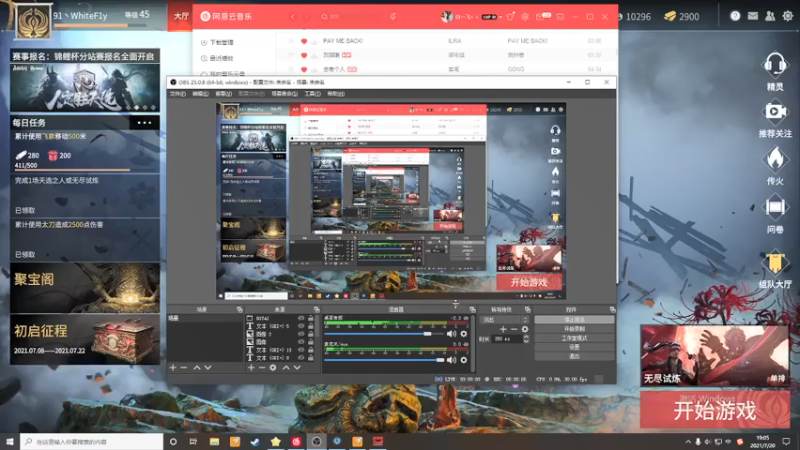
Task: Pop out the 控件 controls dock
Action: [x=612, y=310]
